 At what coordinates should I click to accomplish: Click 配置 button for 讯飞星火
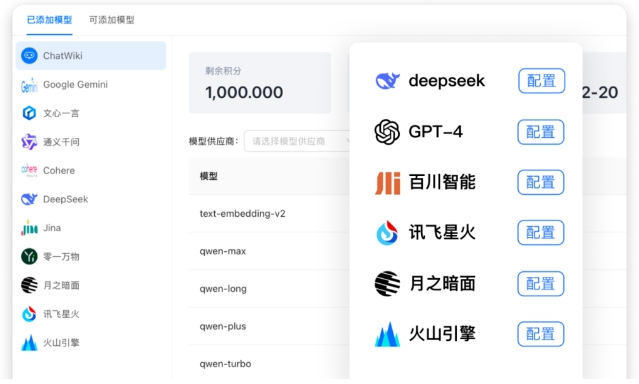point(541,232)
